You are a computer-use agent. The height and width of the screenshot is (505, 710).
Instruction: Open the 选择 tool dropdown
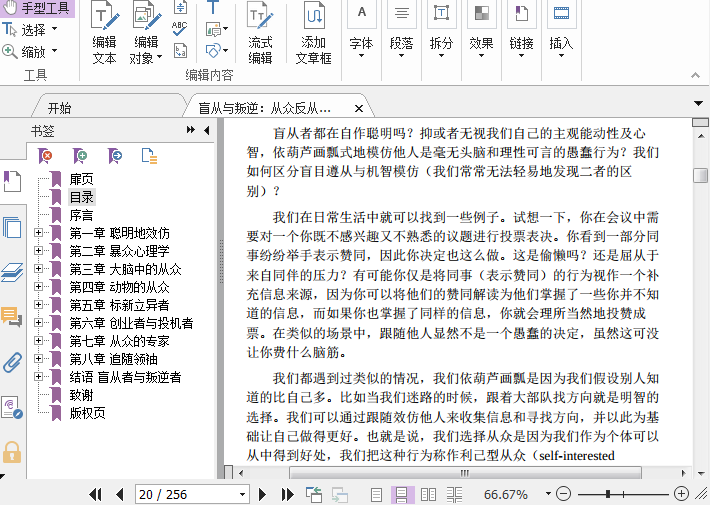point(54,29)
